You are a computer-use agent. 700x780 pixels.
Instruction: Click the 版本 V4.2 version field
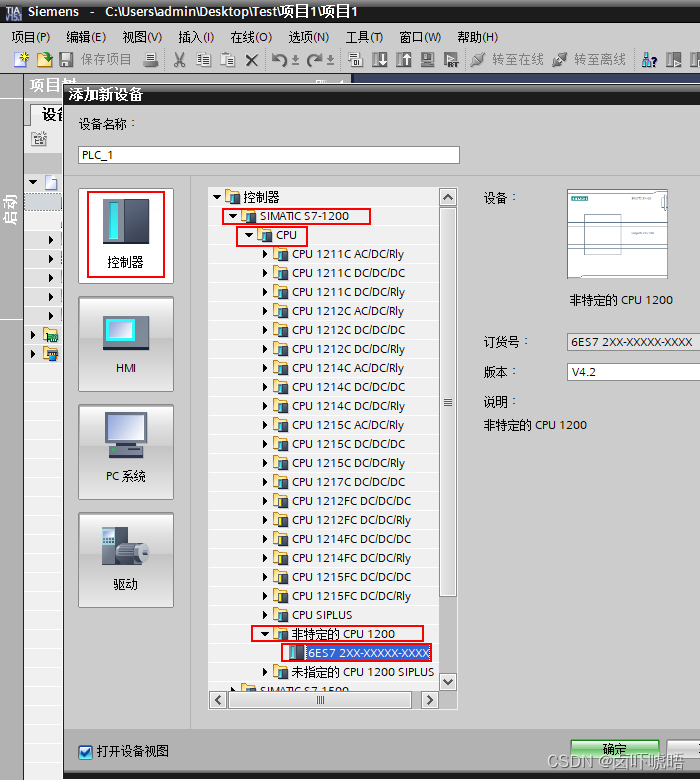click(x=633, y=372)
